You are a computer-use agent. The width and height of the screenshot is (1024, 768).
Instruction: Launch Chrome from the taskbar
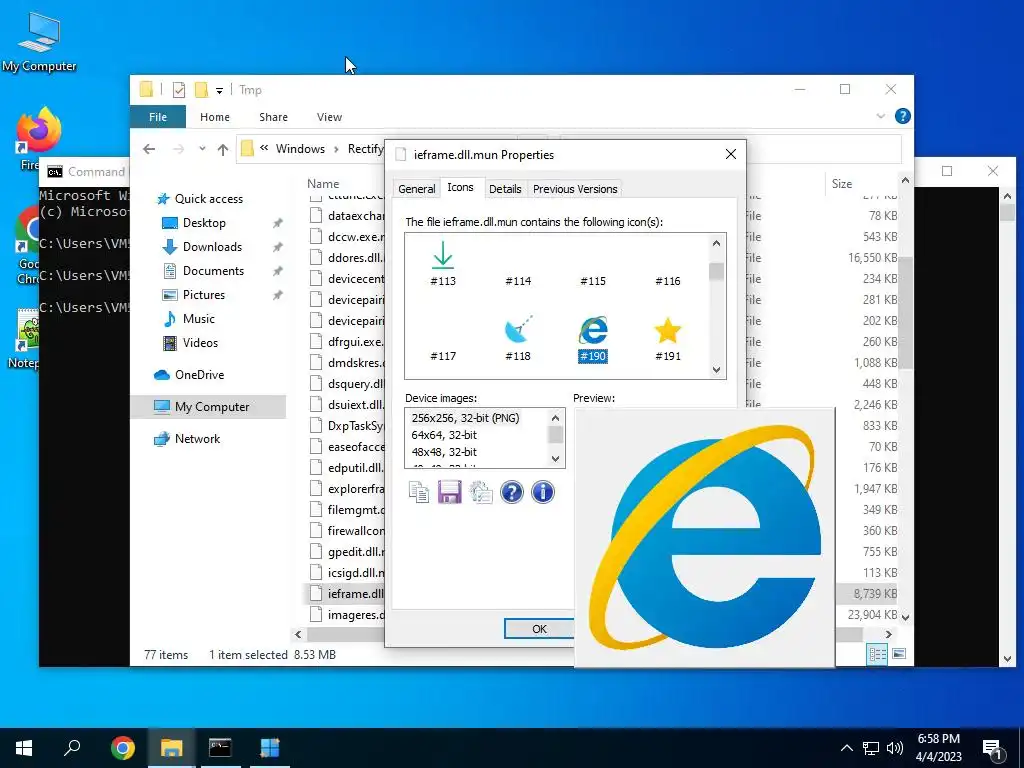coord(122,748)
